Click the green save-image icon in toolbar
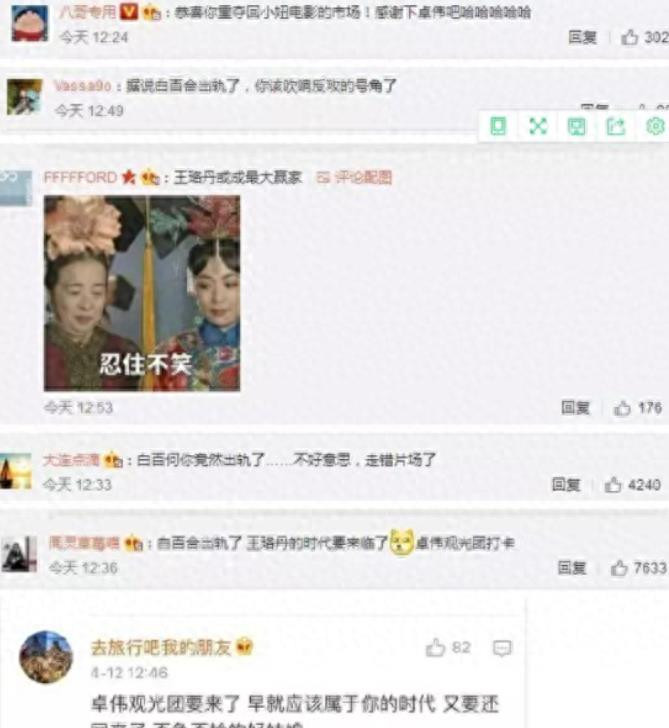This screenshot has width=669, height=728. 577,126
